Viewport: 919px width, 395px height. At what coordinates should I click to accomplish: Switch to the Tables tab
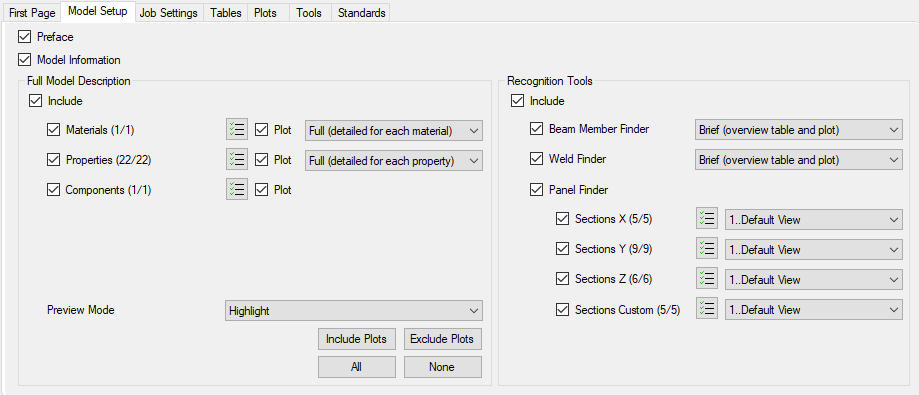[x=226, y=12]
